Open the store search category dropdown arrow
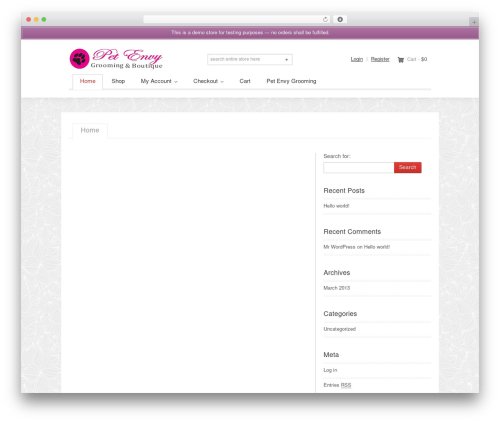 (x=286, y=60)
